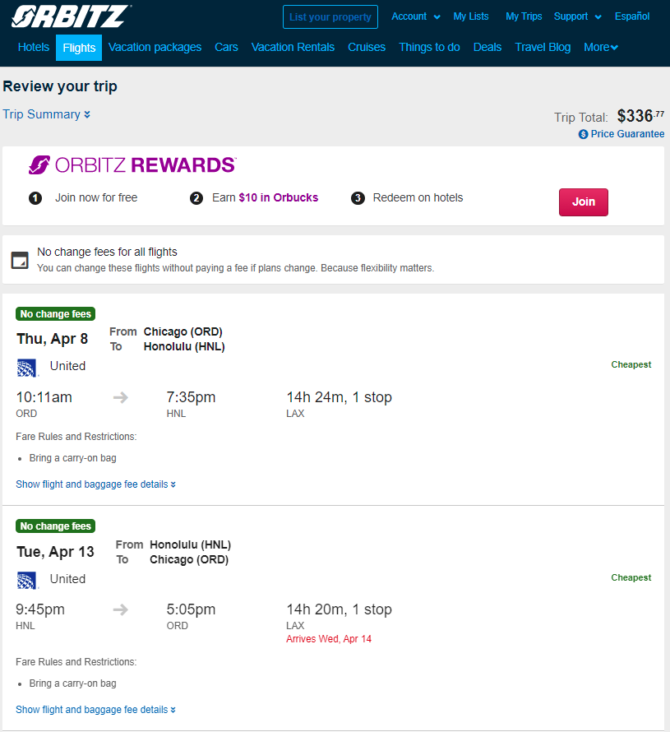This screenshot has width=670, height=732.
Task: Open the Price Guarantee link
Action: tap(627, 134)
